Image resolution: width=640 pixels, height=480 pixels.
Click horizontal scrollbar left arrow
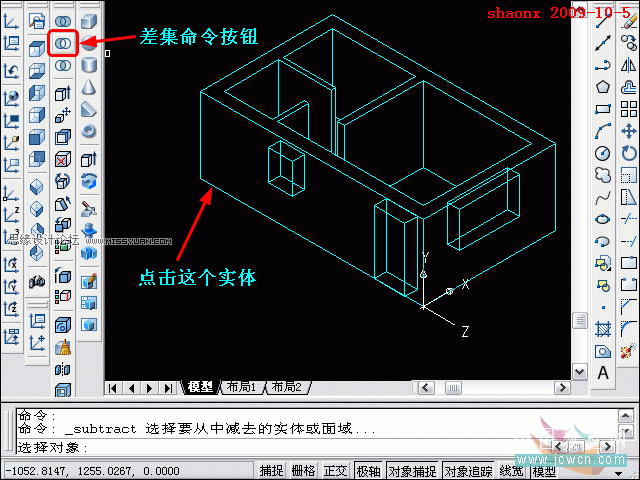tap(426, 387)
